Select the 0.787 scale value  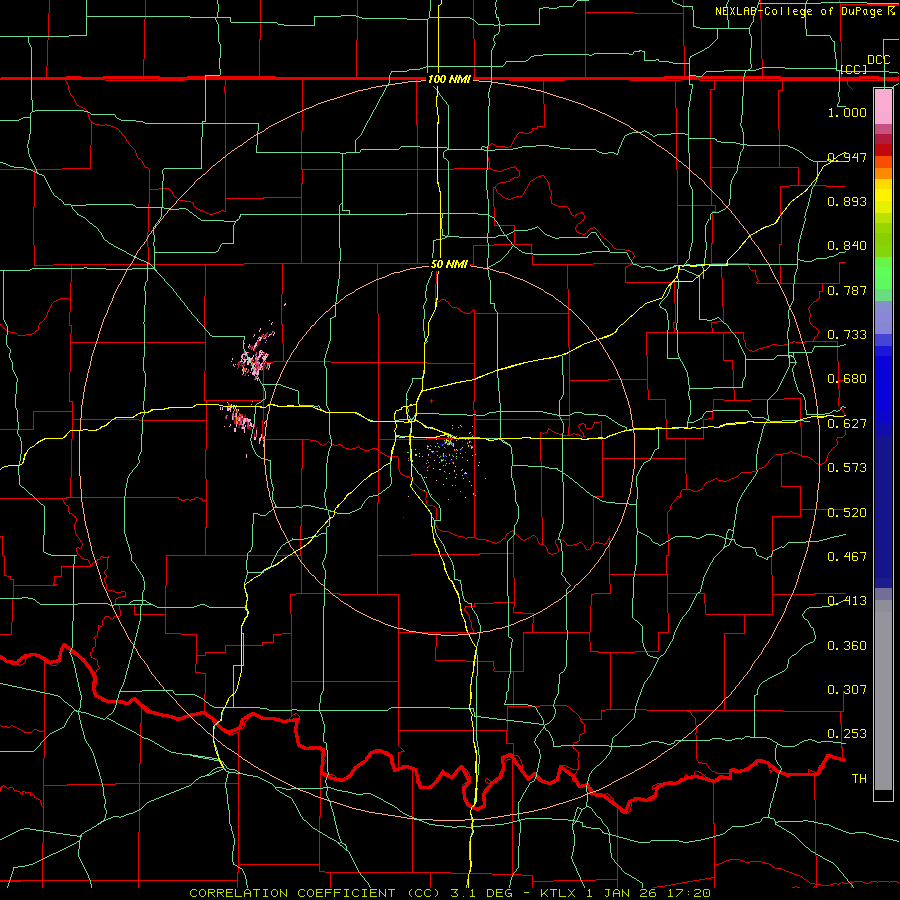coord(847,290)
